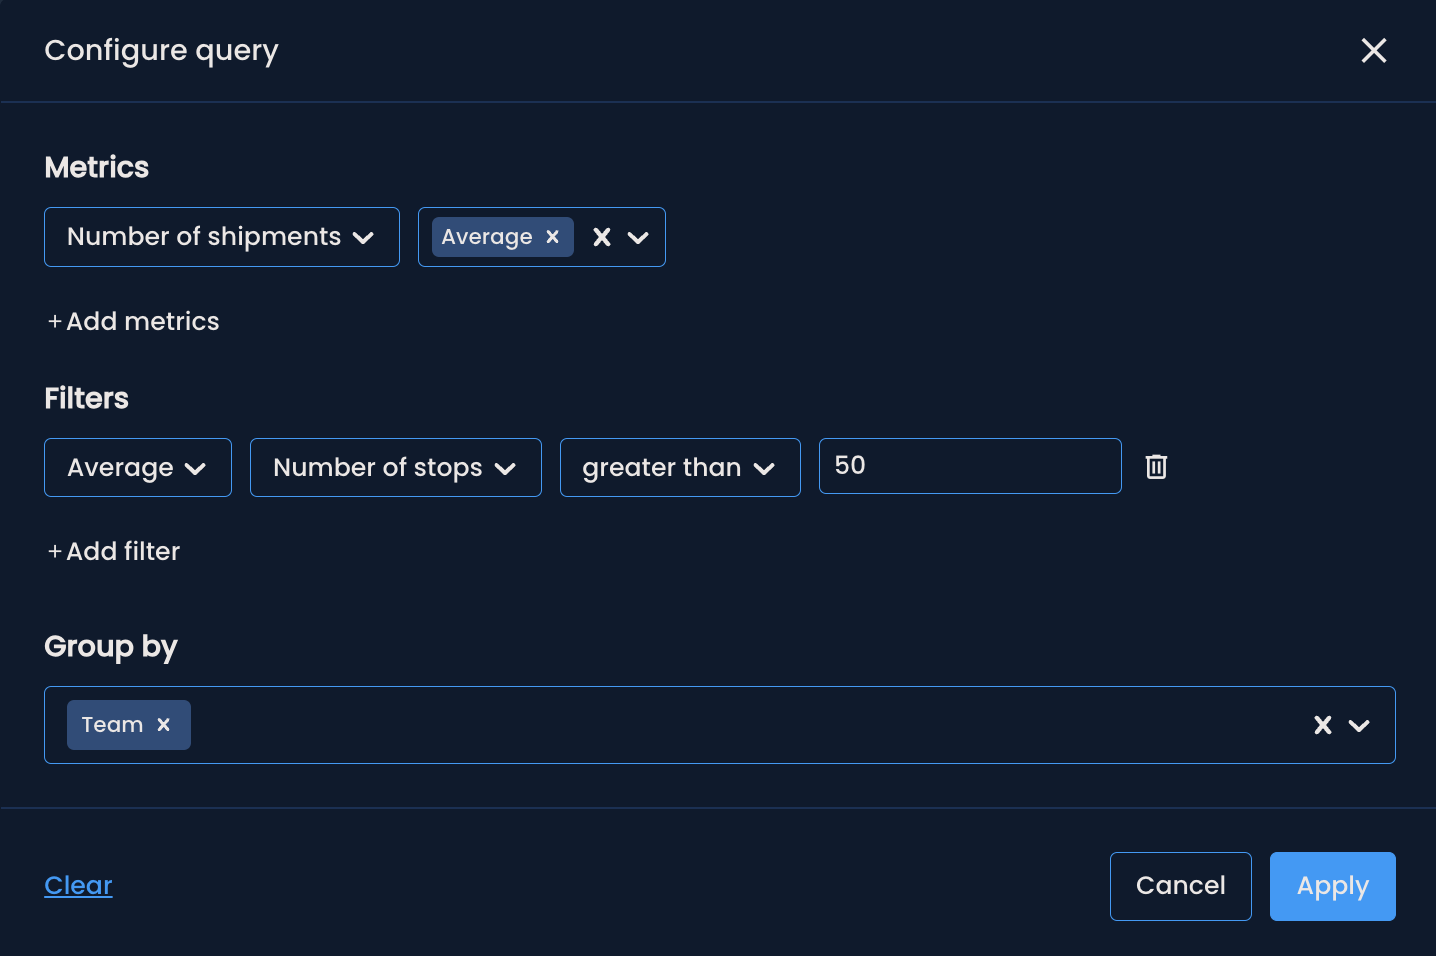Open the greater than operator dropdown
Screen dimensions: 1436x956
pos(679,467)
